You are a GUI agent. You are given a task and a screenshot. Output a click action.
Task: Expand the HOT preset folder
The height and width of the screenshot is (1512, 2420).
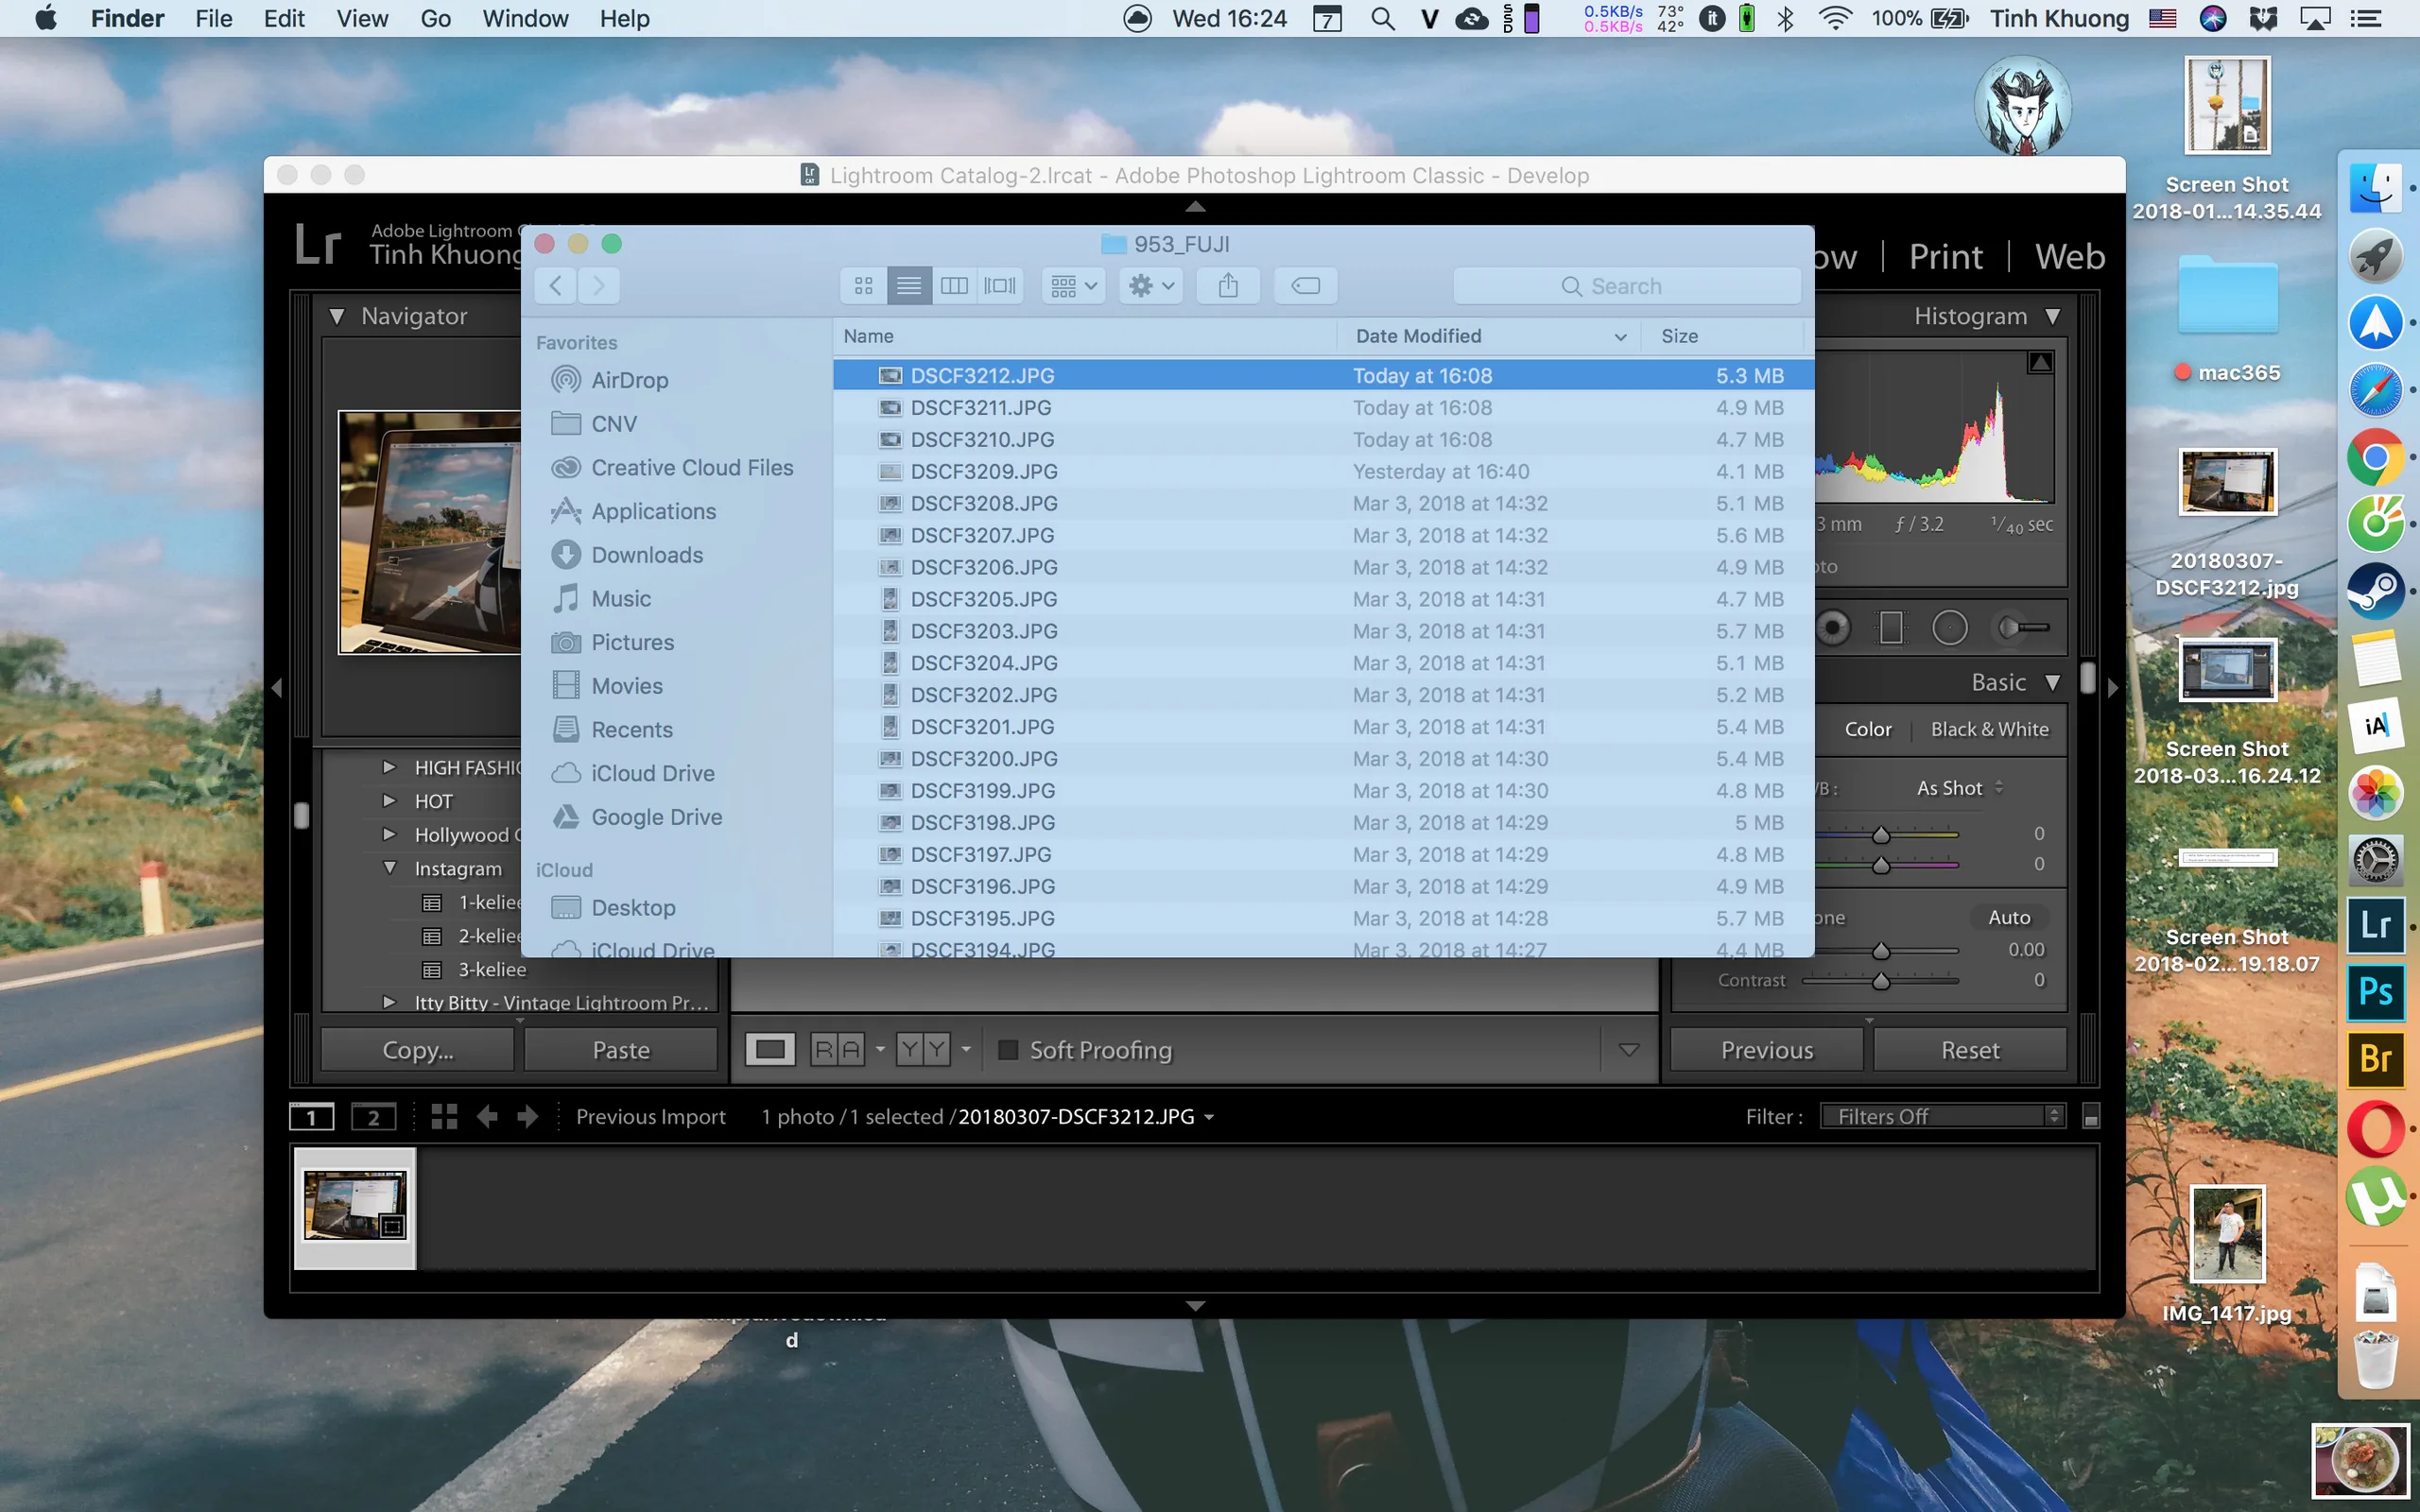point(390,801)
